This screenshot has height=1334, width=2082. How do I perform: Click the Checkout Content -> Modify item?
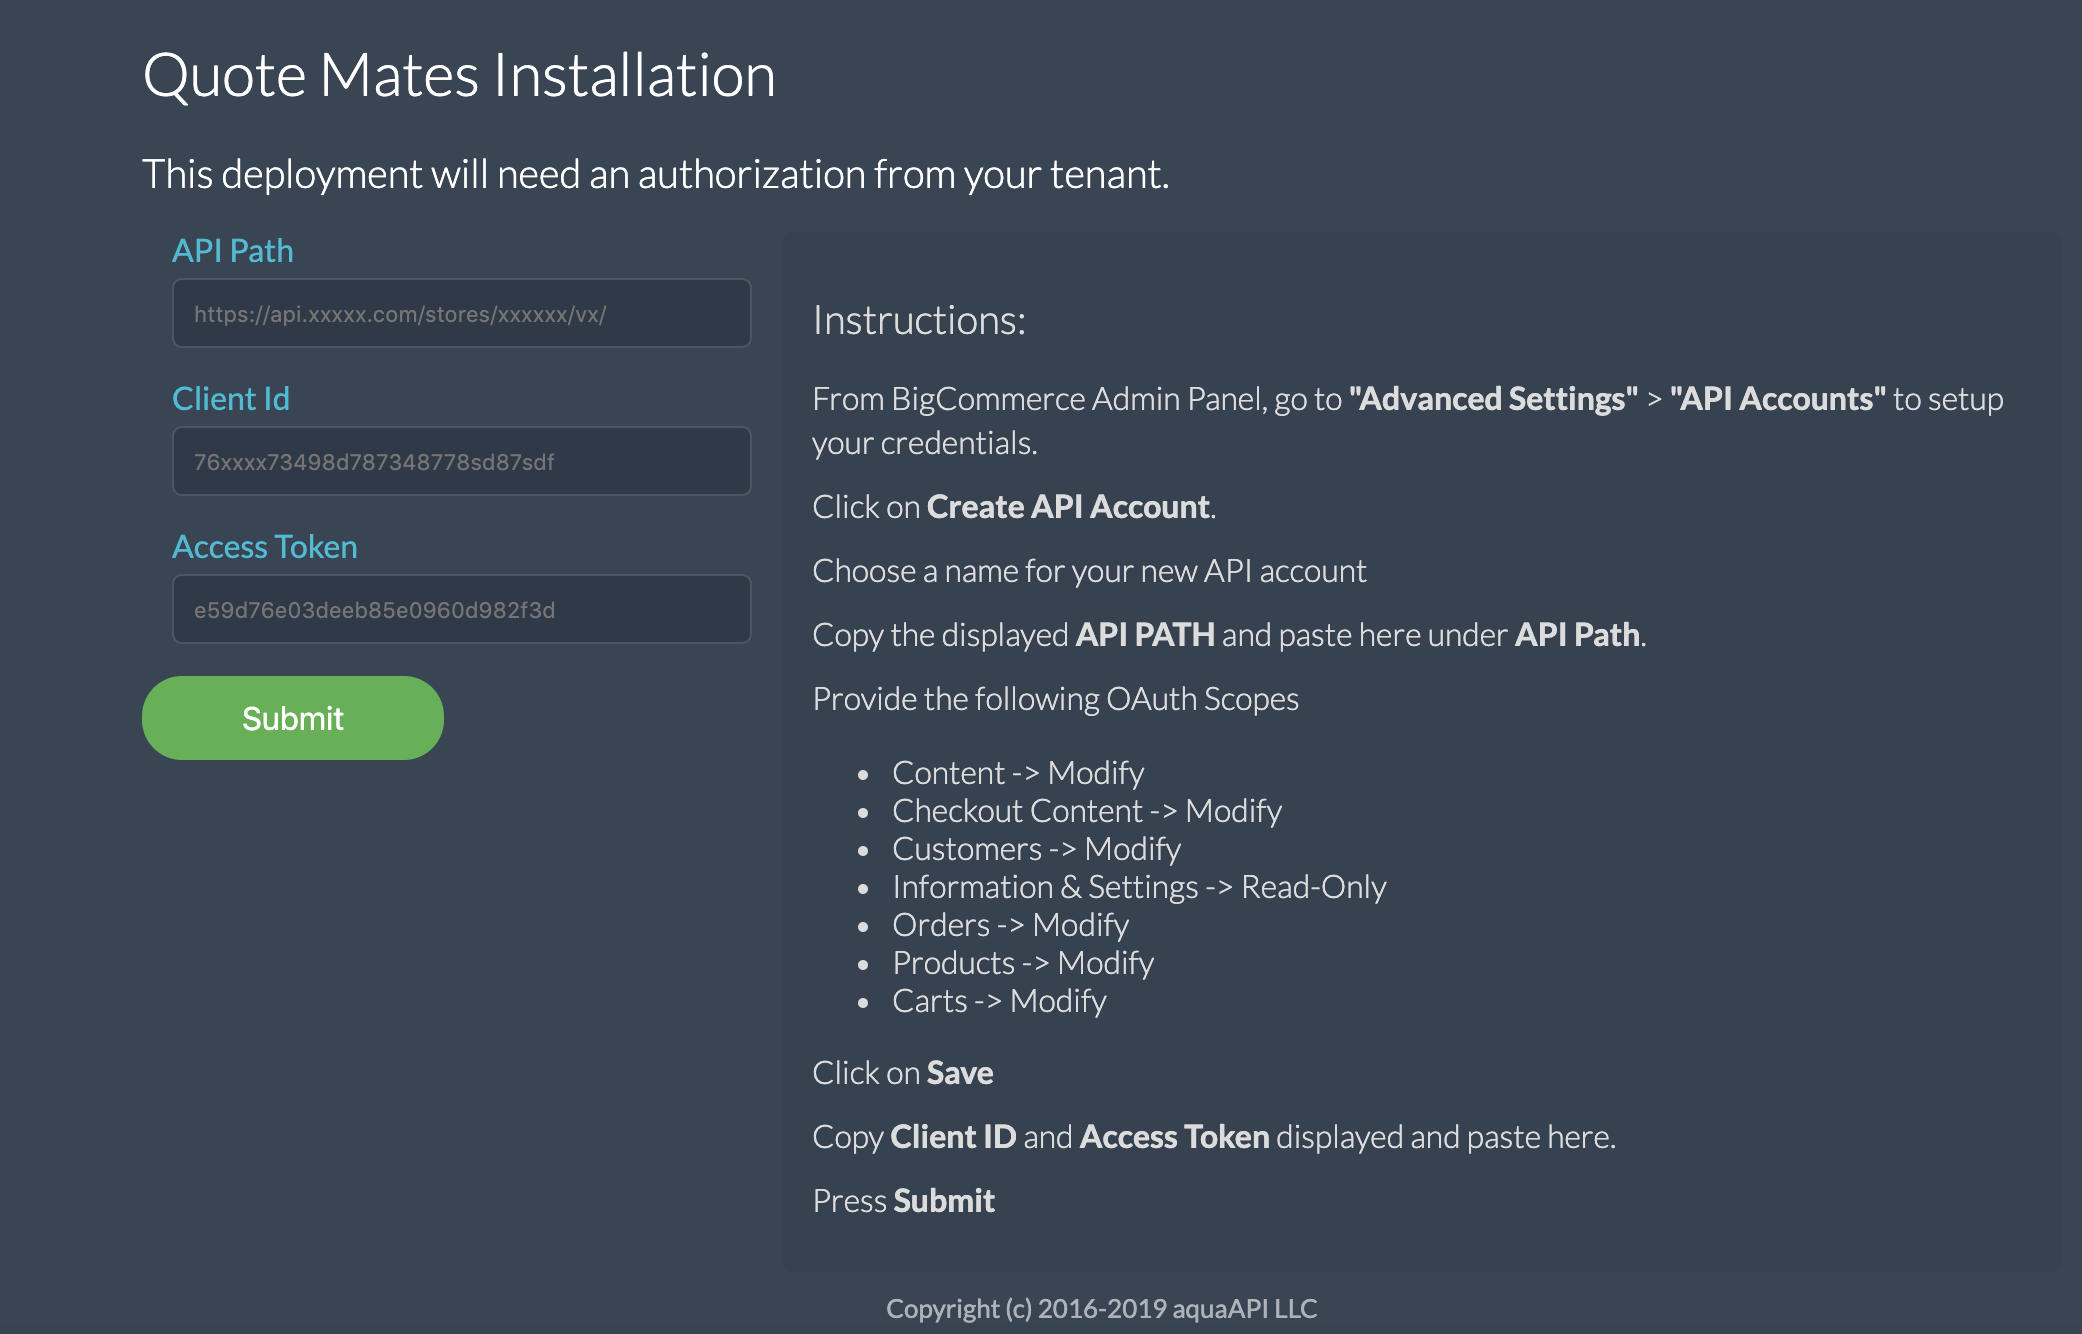coord(1086,811)
